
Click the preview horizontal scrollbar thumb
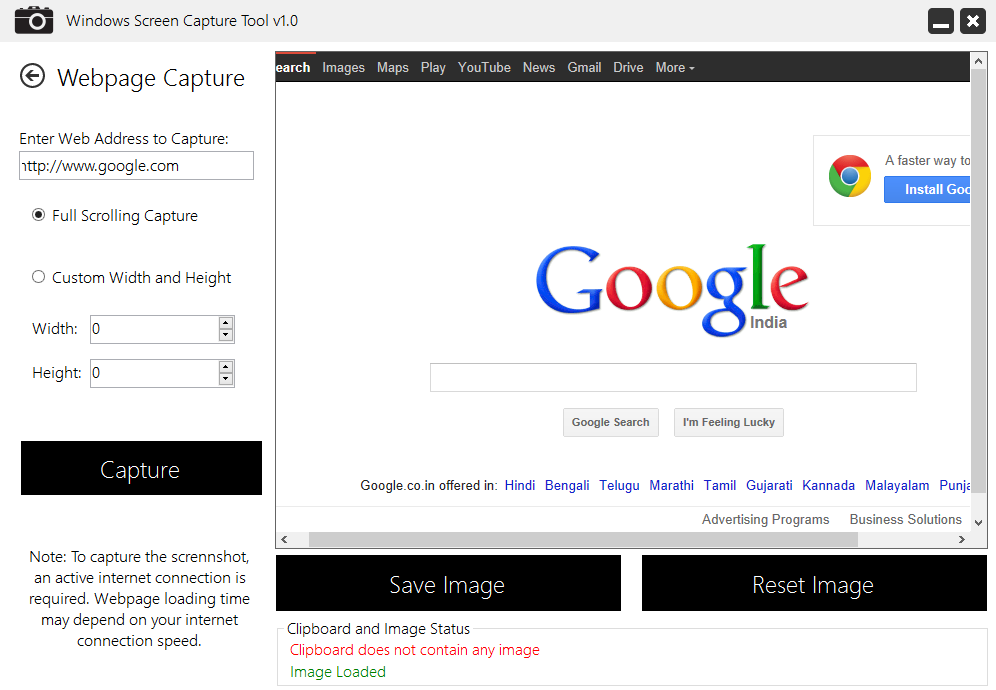(x=582, y=539)
